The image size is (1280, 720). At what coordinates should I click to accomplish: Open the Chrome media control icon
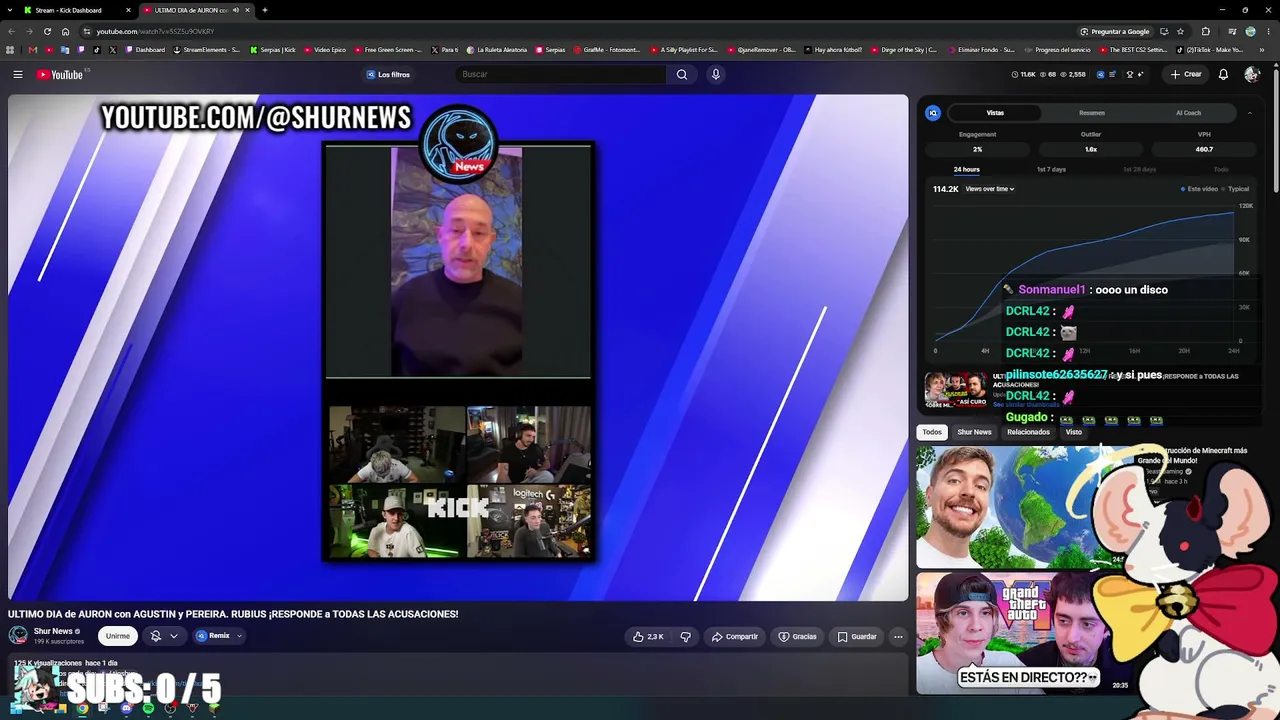click(x=1231, y=31)
